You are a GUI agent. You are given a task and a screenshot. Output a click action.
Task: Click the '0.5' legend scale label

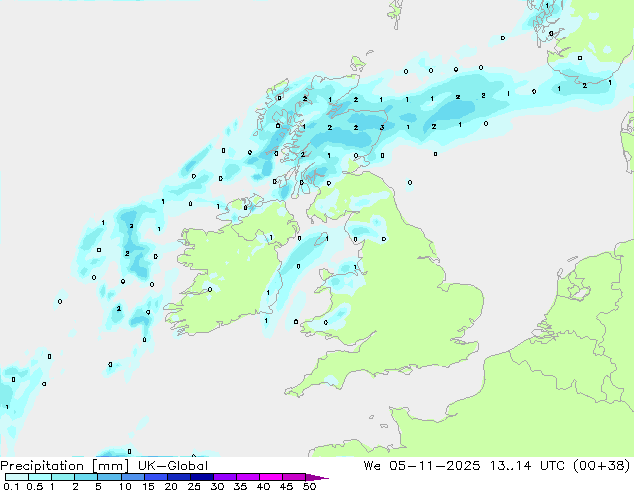click(35, 486)
